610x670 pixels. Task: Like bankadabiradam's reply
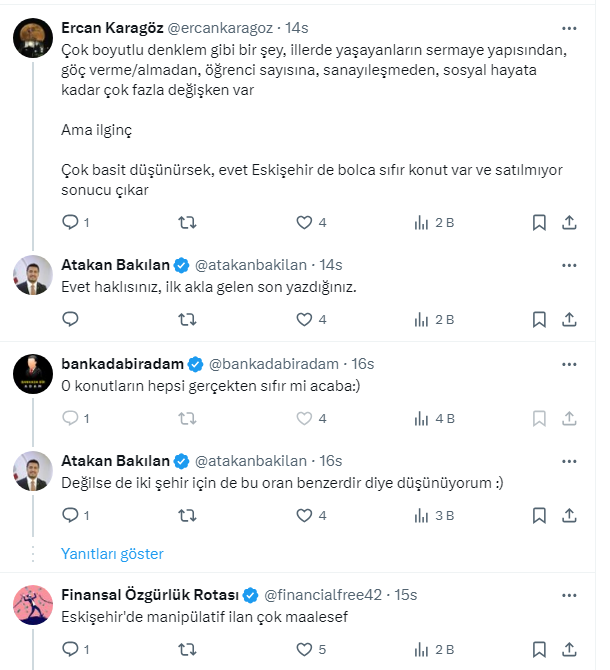pos(304,418)
